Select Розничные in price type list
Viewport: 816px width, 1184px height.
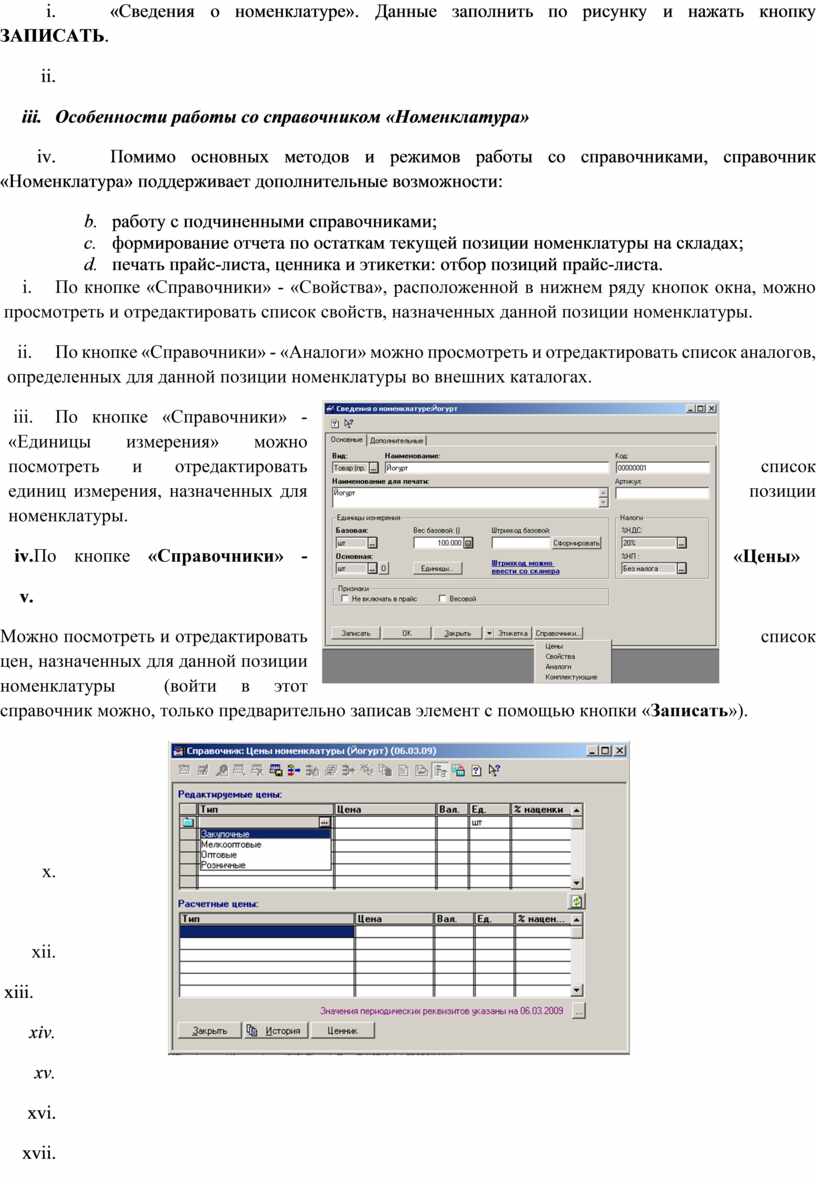(264, 865)
